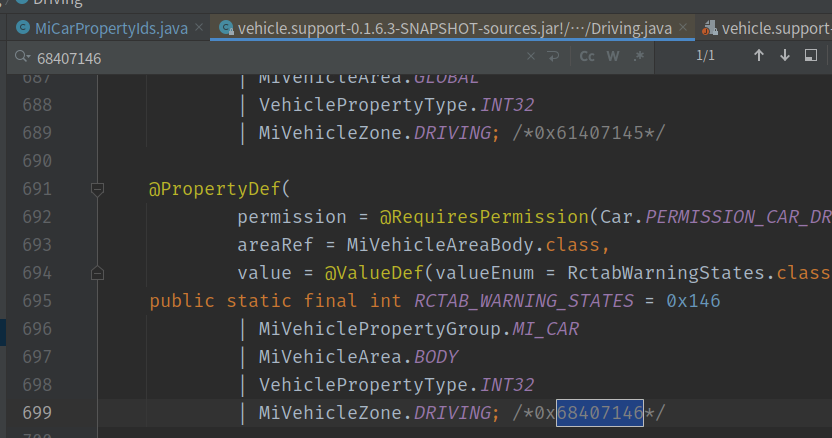Toggle Regex search option
Image resolution: width=832 pixels, height=438 pixels.
[639, 56]
